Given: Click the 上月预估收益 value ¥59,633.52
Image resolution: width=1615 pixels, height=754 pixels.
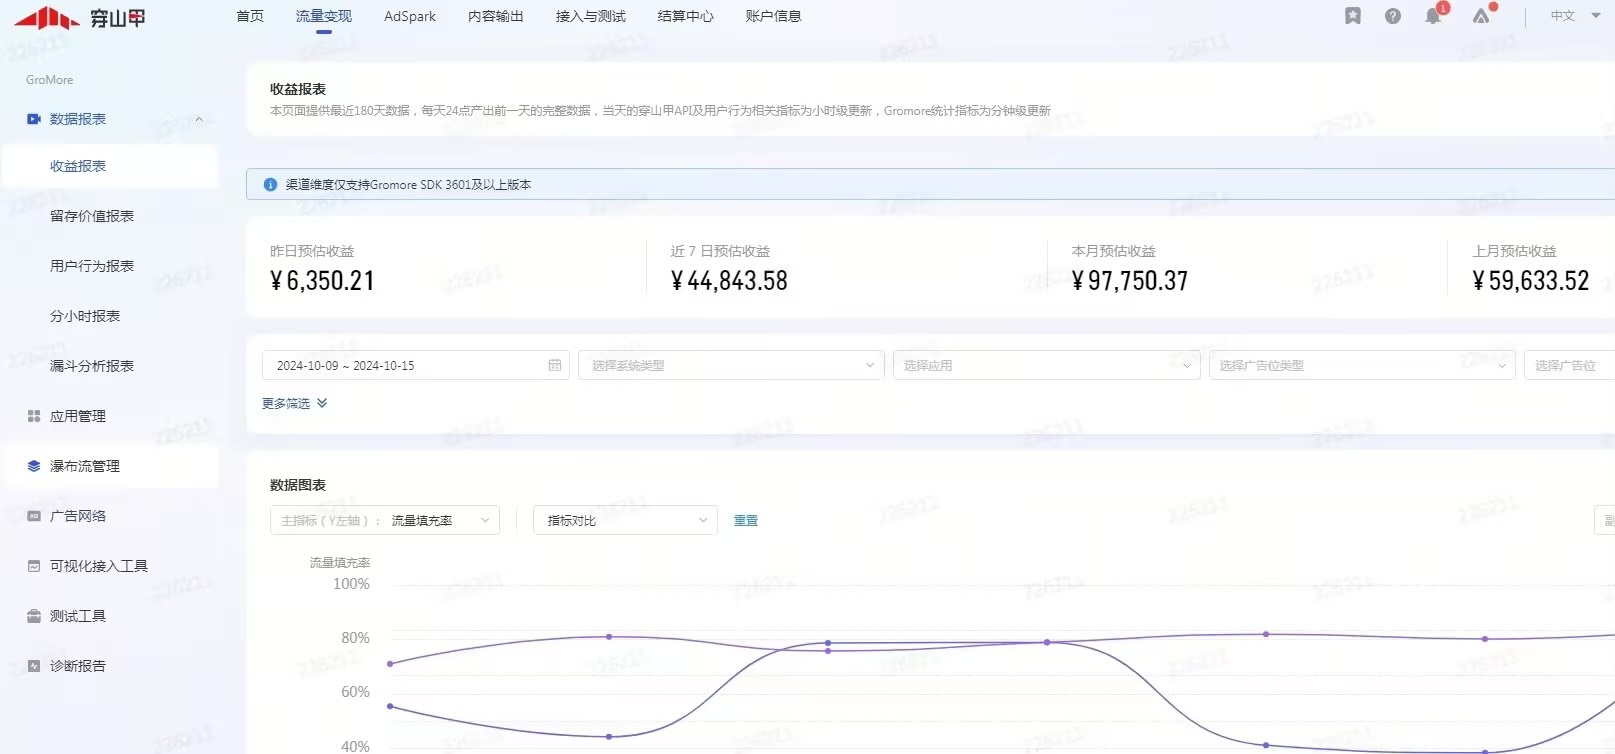Looking at the screenshot, I should pos(1531,281).
